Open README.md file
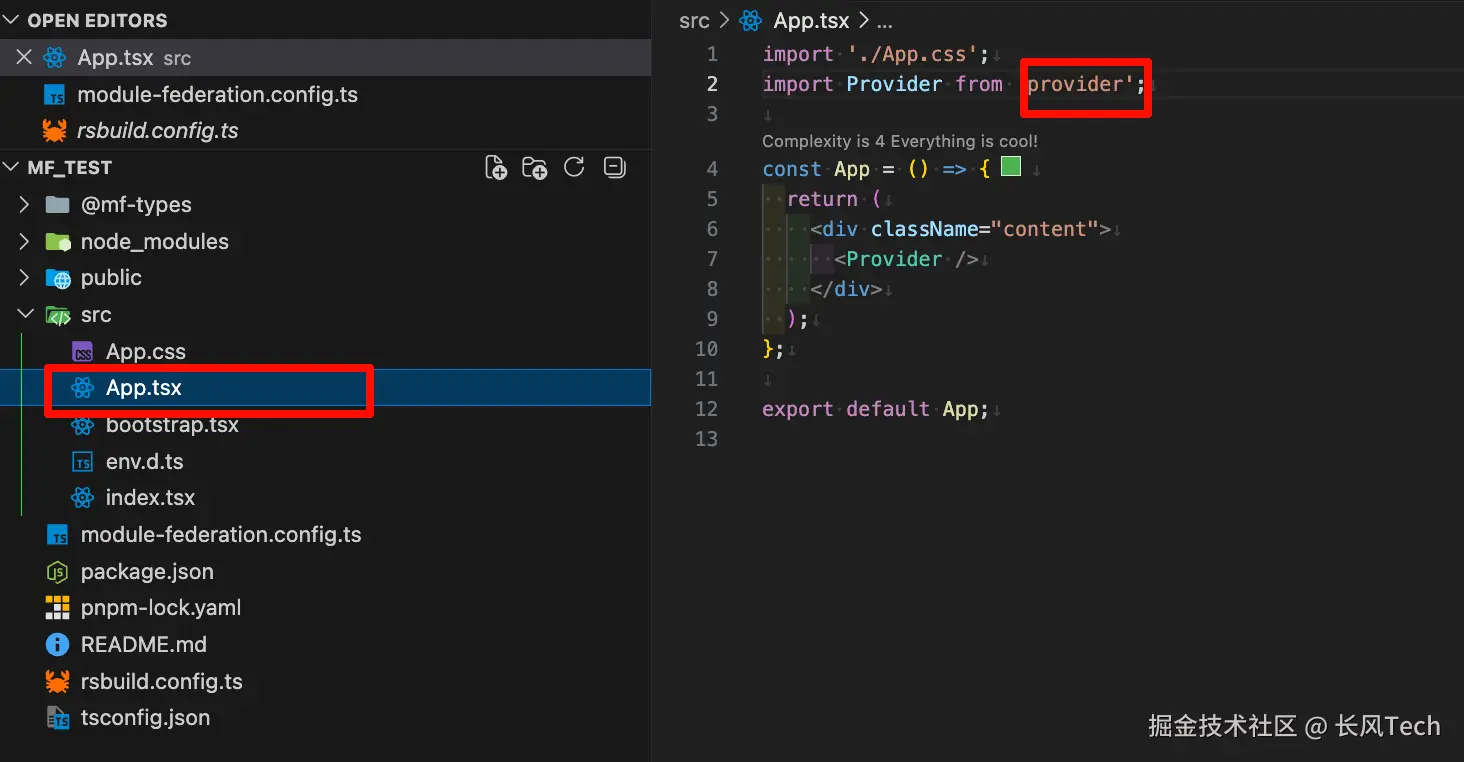 [x=325, y=645]
